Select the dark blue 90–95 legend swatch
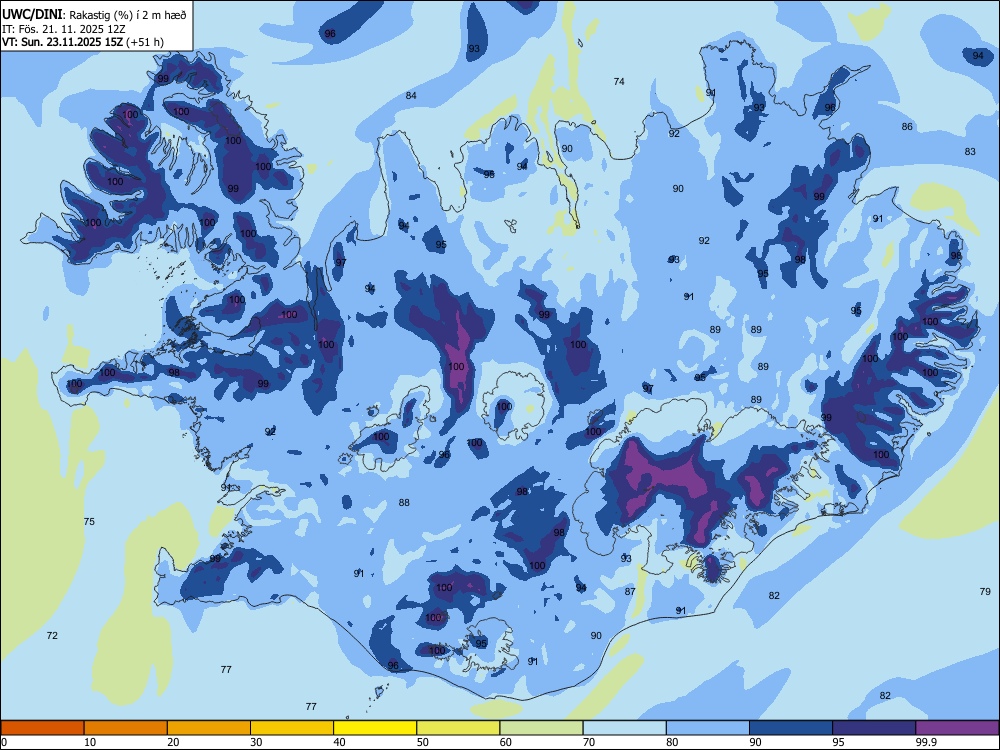Image resolution: width=1000 pixels, height=750 pixels. (791, 728)
